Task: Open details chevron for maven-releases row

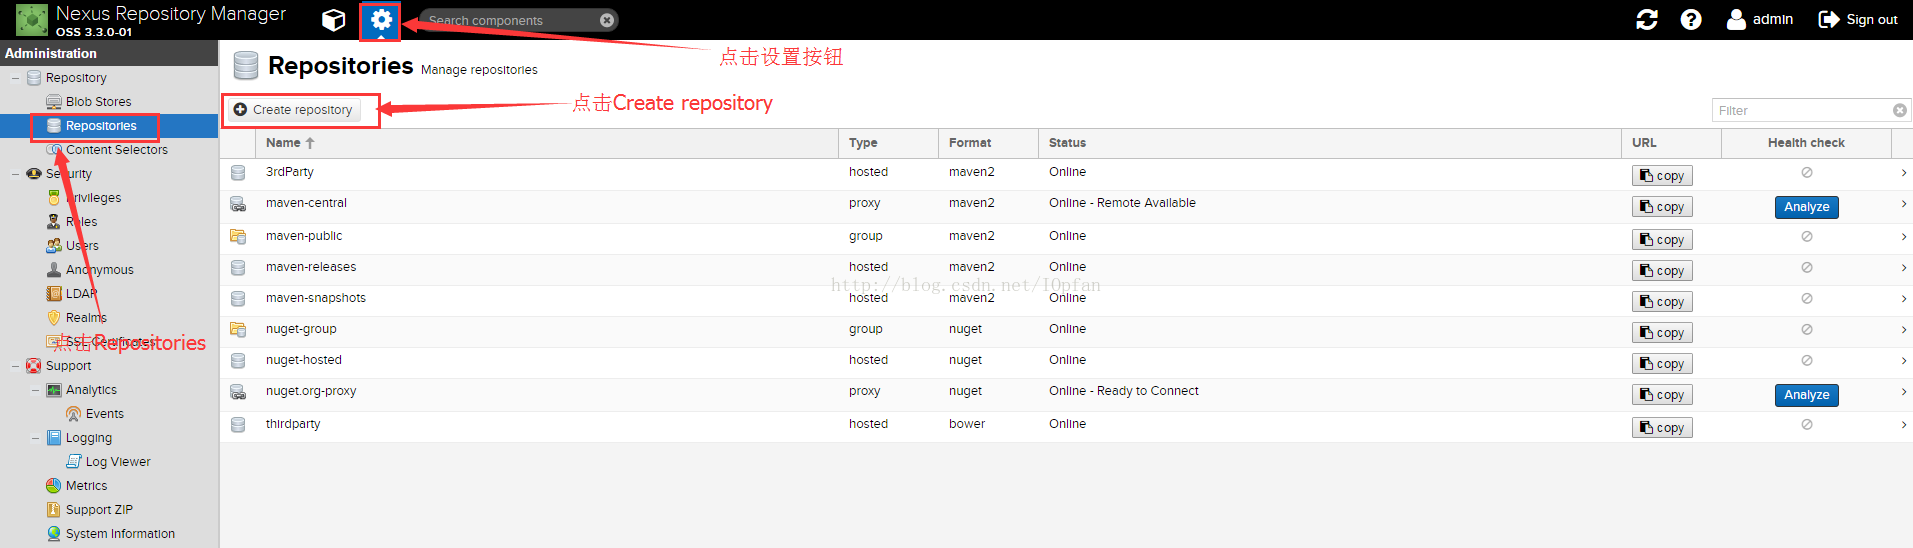Action: pos(1903,268)
